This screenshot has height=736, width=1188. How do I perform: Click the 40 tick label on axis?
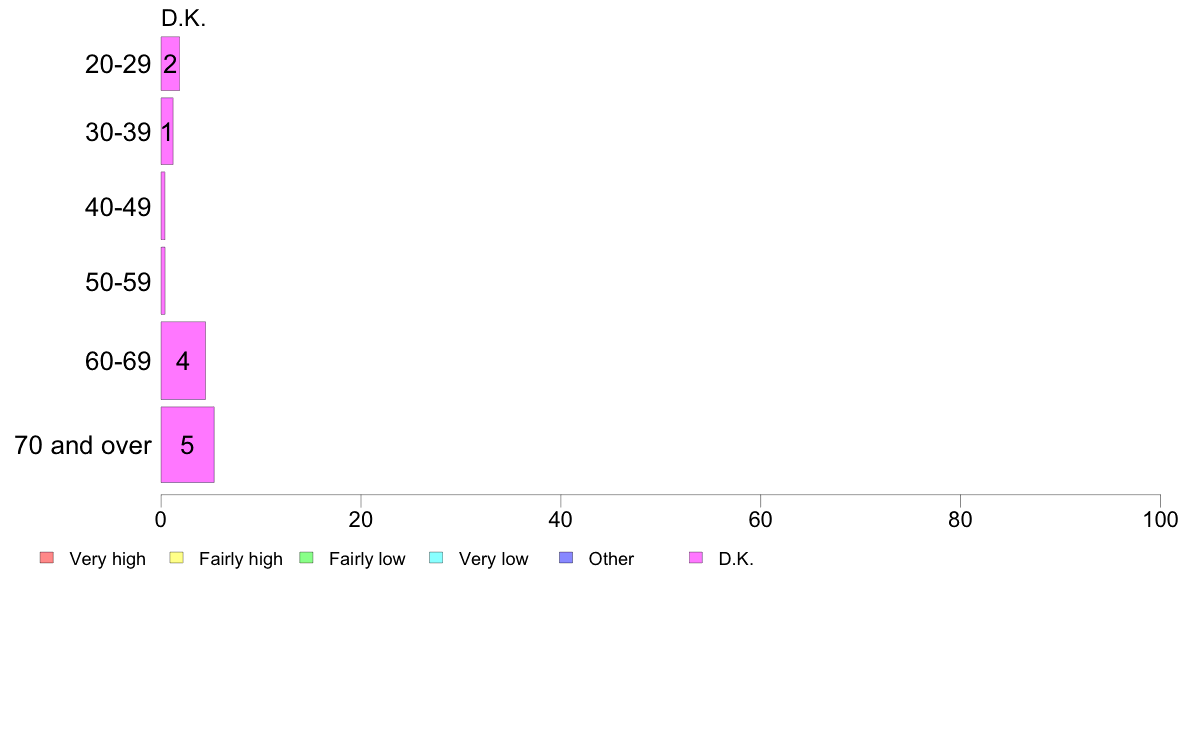tap(561, 519)
